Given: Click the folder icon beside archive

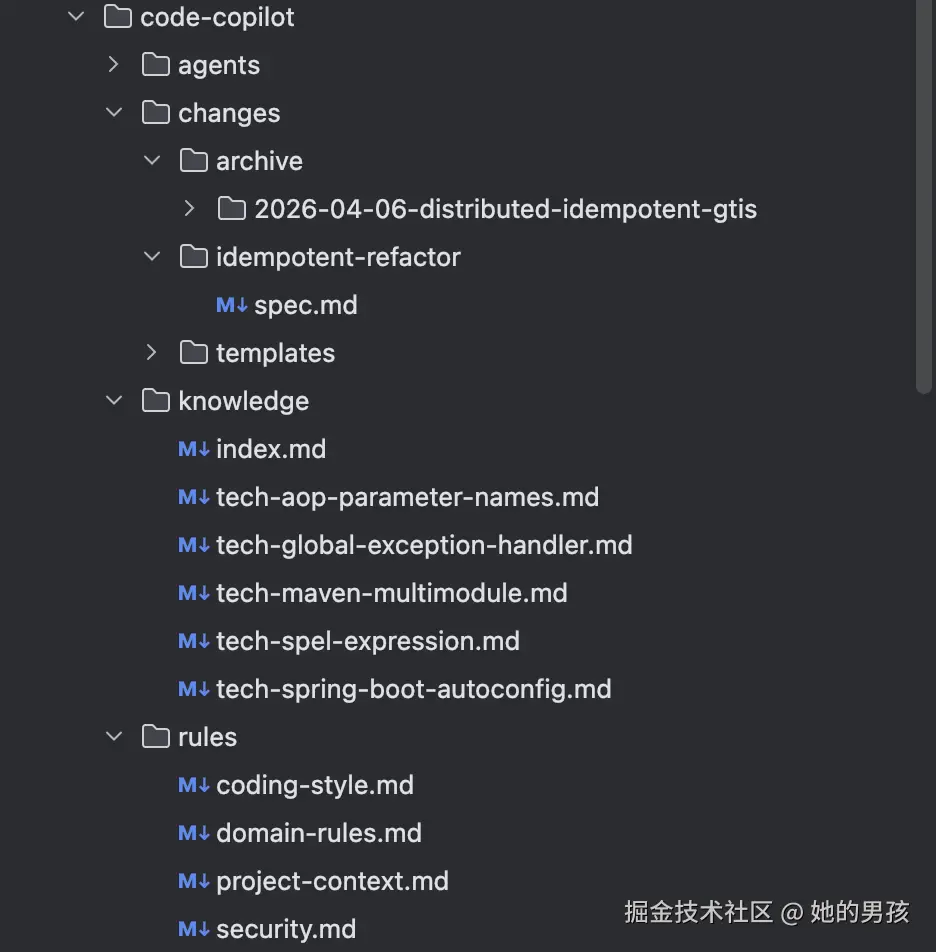Looking at the screenshot, I should pos(194,161).
